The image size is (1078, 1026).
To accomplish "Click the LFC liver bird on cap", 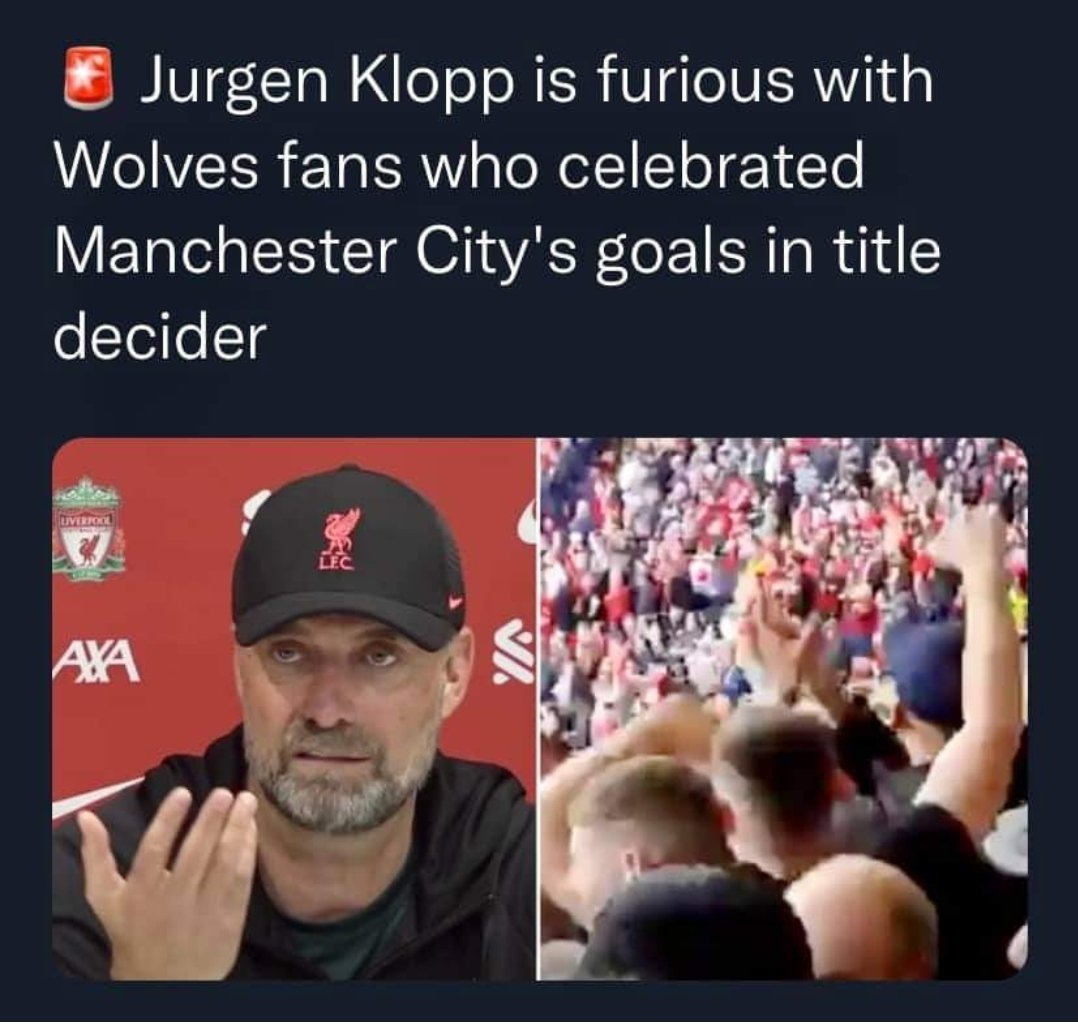I will (x=340, y=540).
